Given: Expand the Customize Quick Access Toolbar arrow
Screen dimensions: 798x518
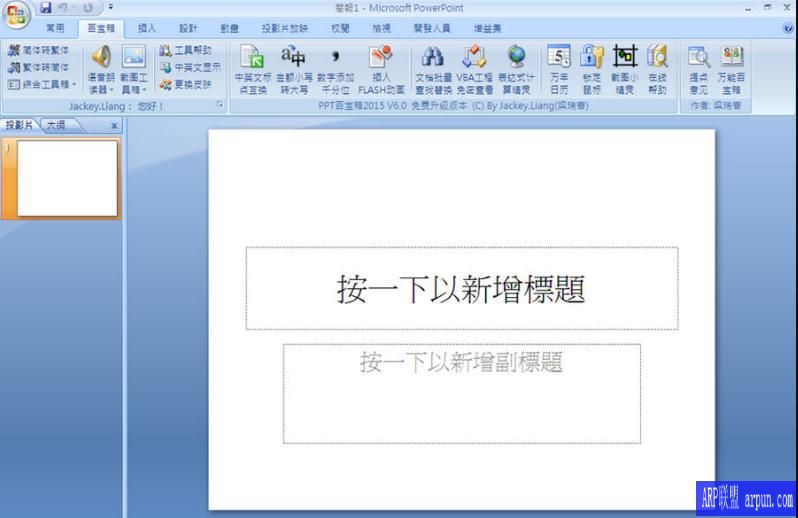Looking at the screenshot, I should click(111, 8).
